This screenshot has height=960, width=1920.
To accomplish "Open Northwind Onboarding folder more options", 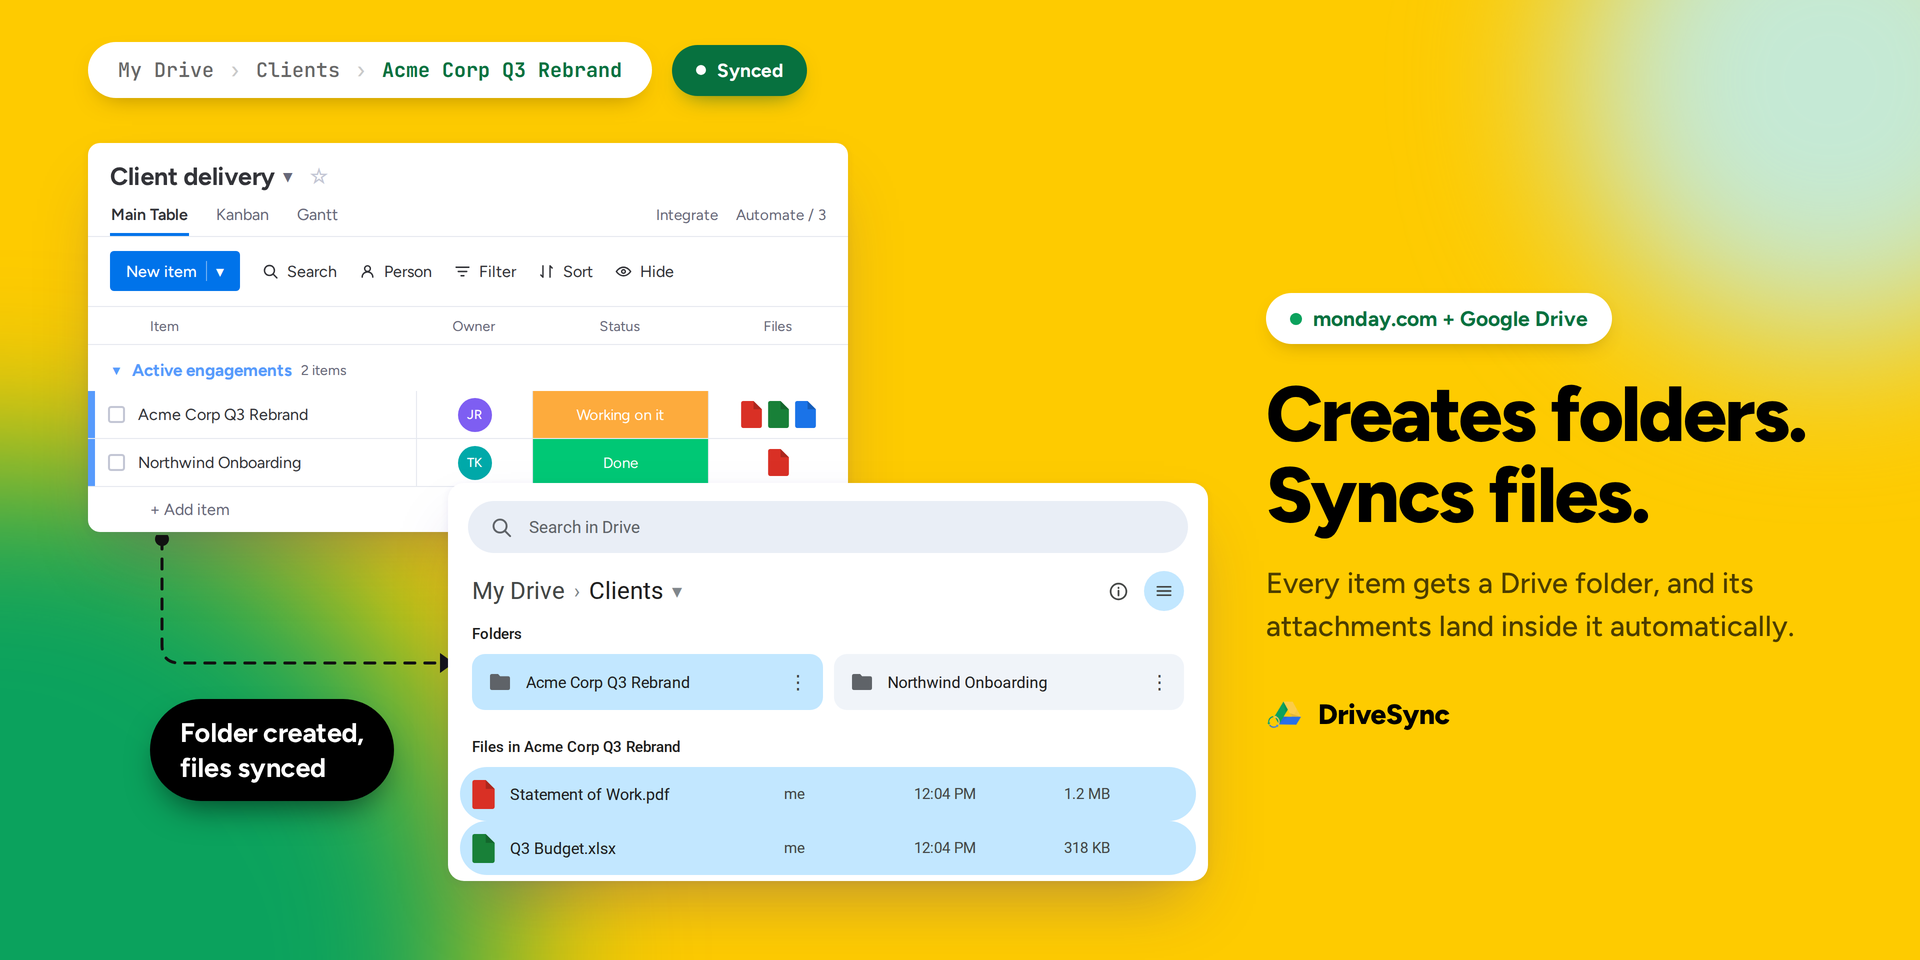I will [x=1159, y=682].
